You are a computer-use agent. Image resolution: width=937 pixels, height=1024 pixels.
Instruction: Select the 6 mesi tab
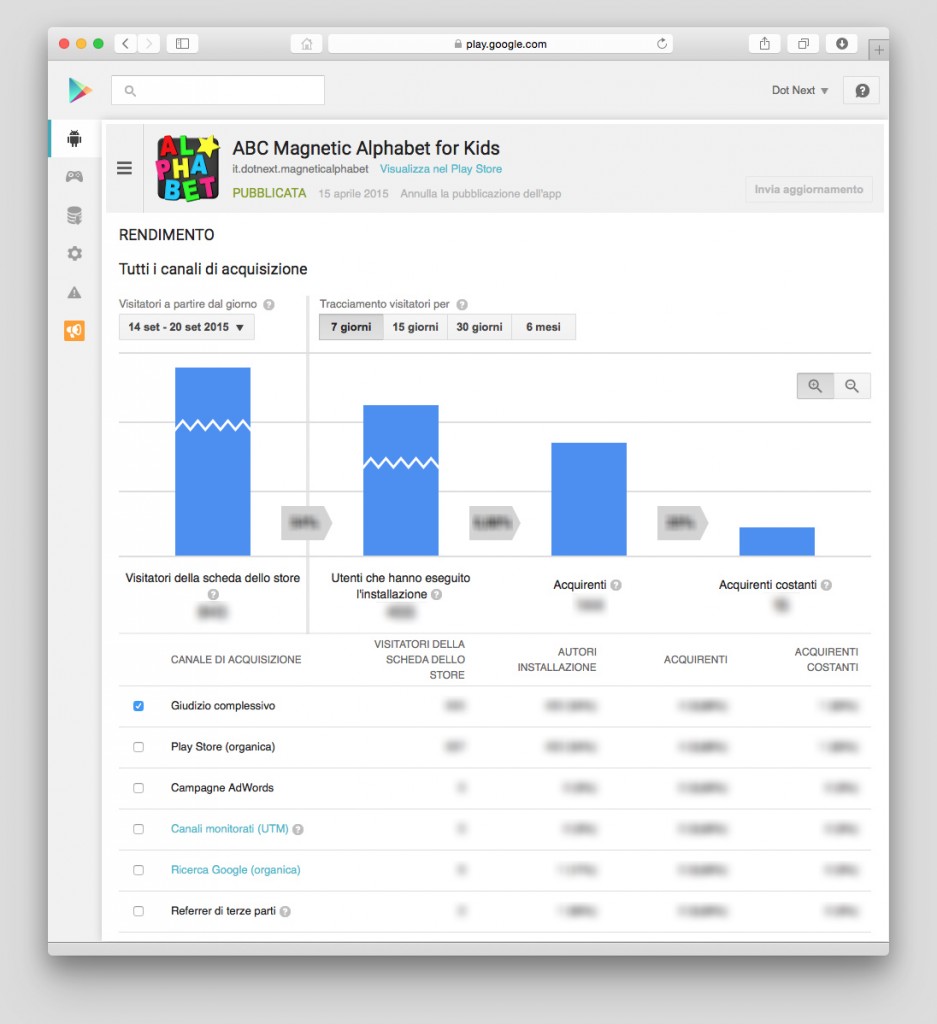click(543, 327)
